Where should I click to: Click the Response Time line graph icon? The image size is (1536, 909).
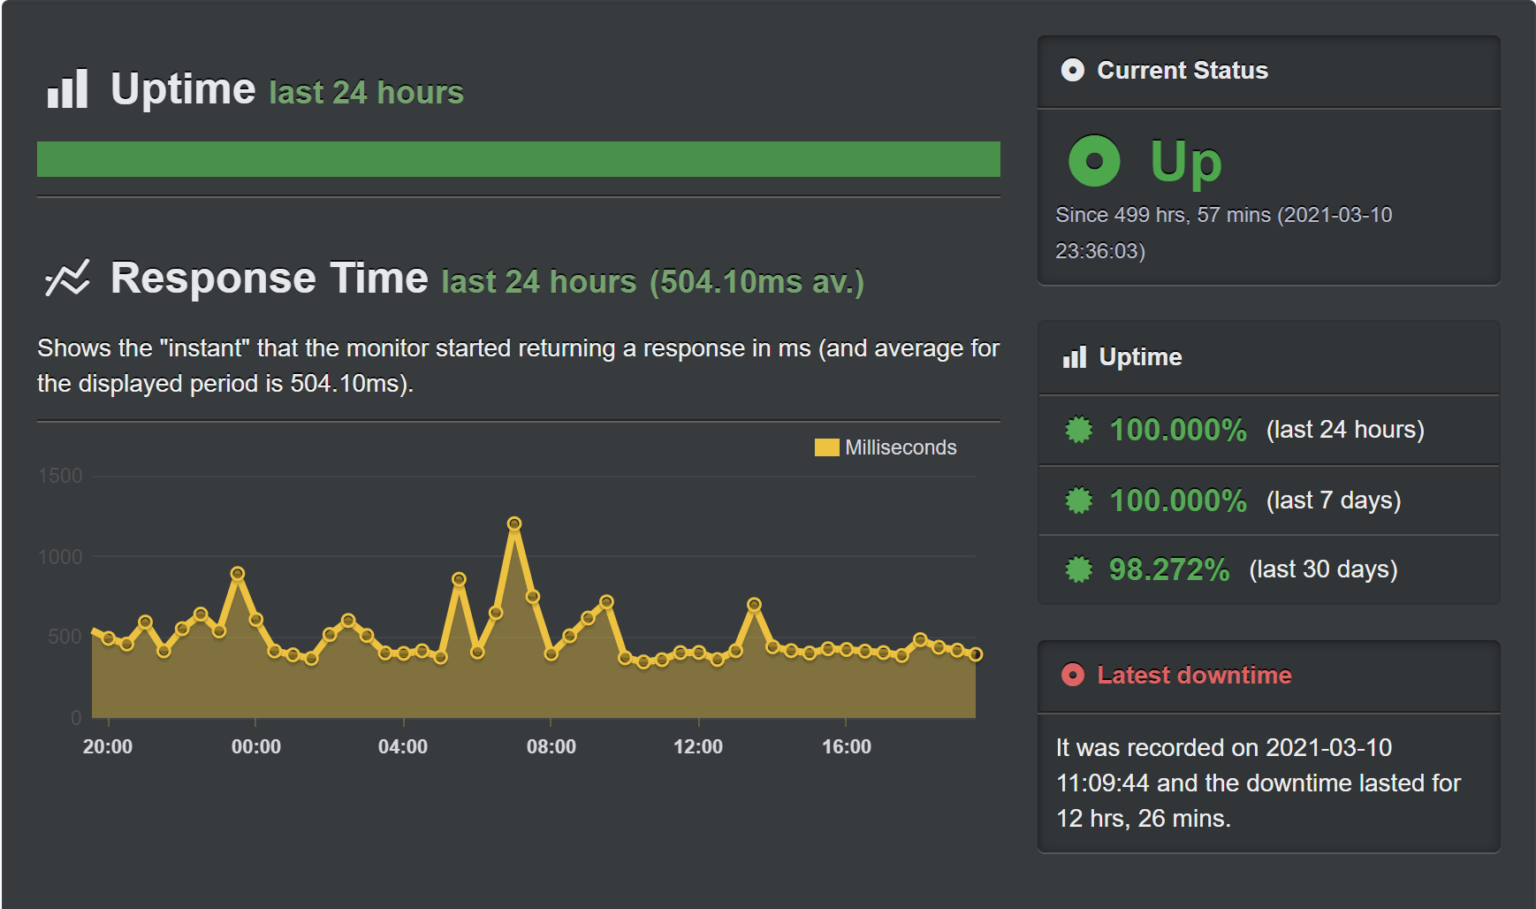point(67,279)
